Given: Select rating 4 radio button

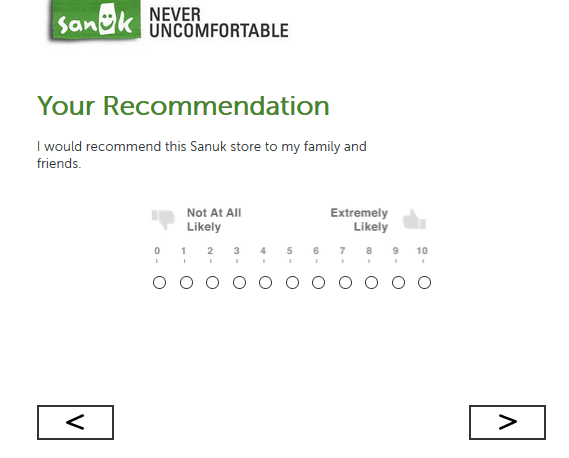Looking at the screenshot, I should [265, 282].
